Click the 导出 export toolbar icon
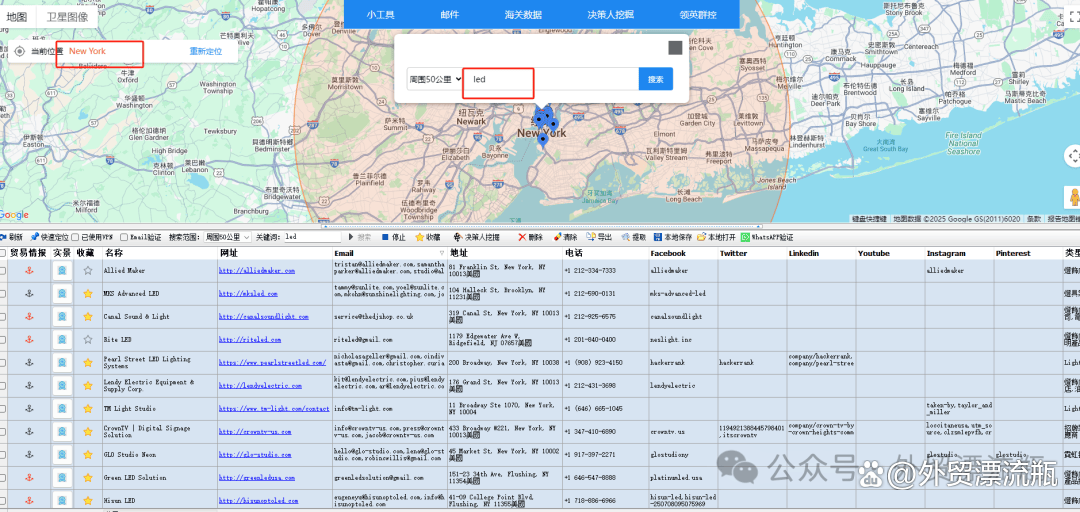 (591, 237)
